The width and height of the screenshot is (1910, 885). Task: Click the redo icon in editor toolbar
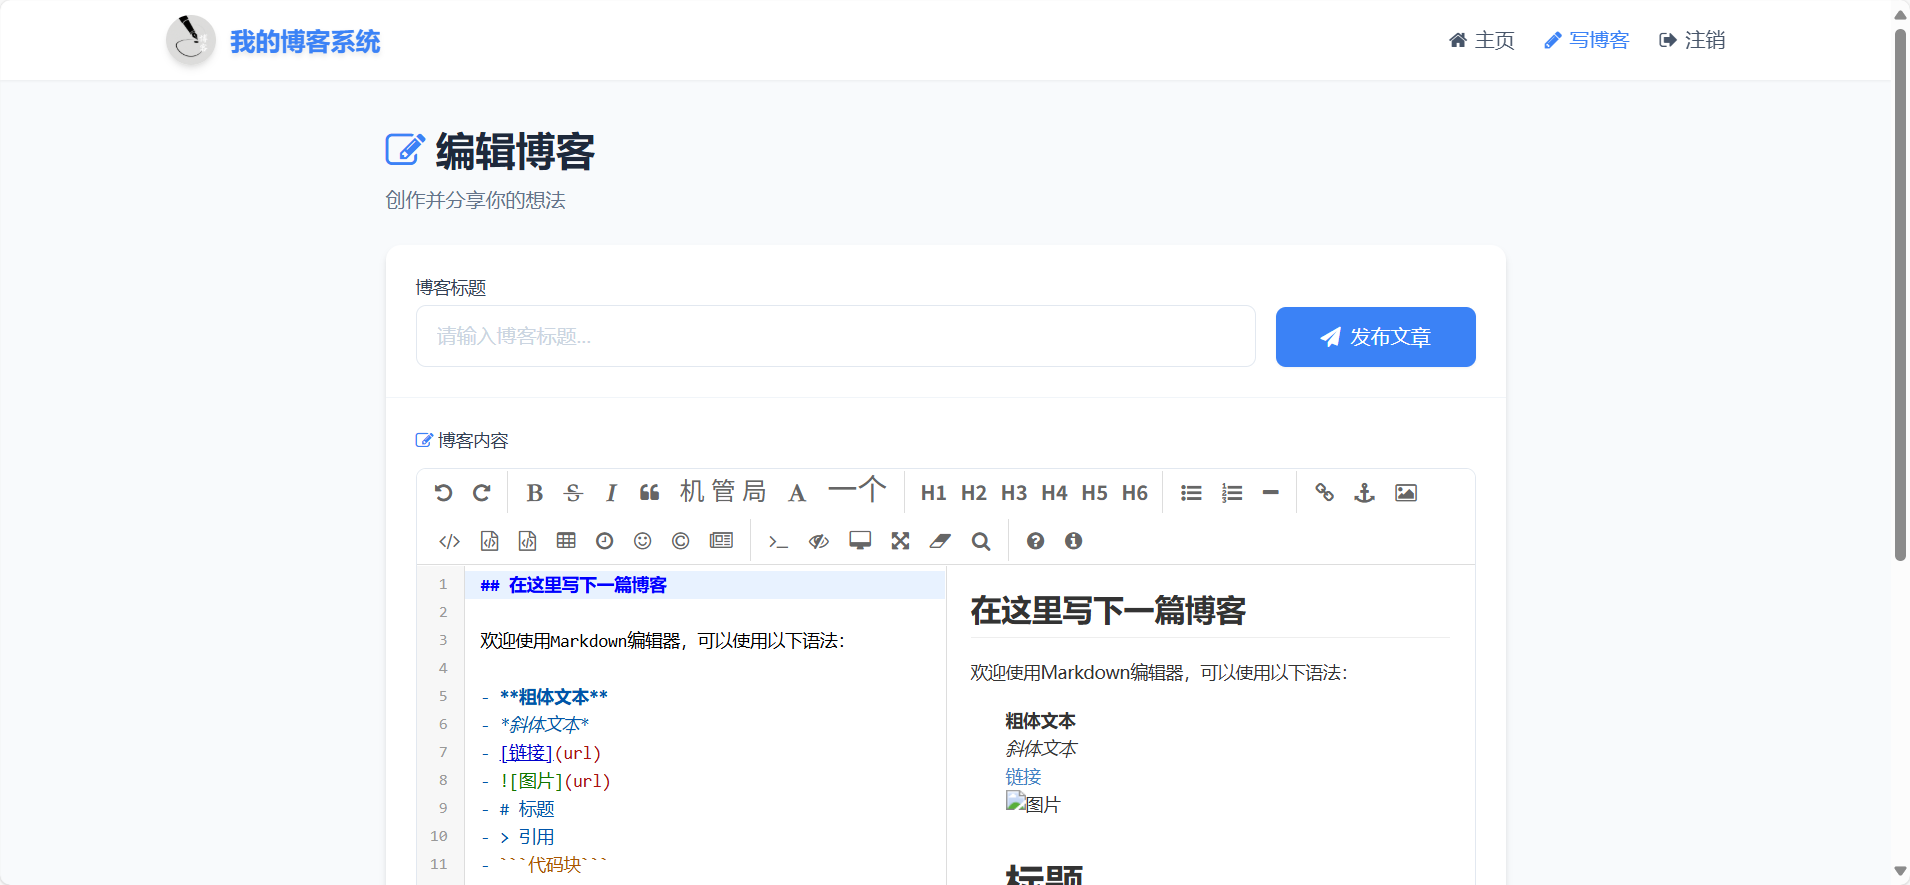[x=481, y=493]
